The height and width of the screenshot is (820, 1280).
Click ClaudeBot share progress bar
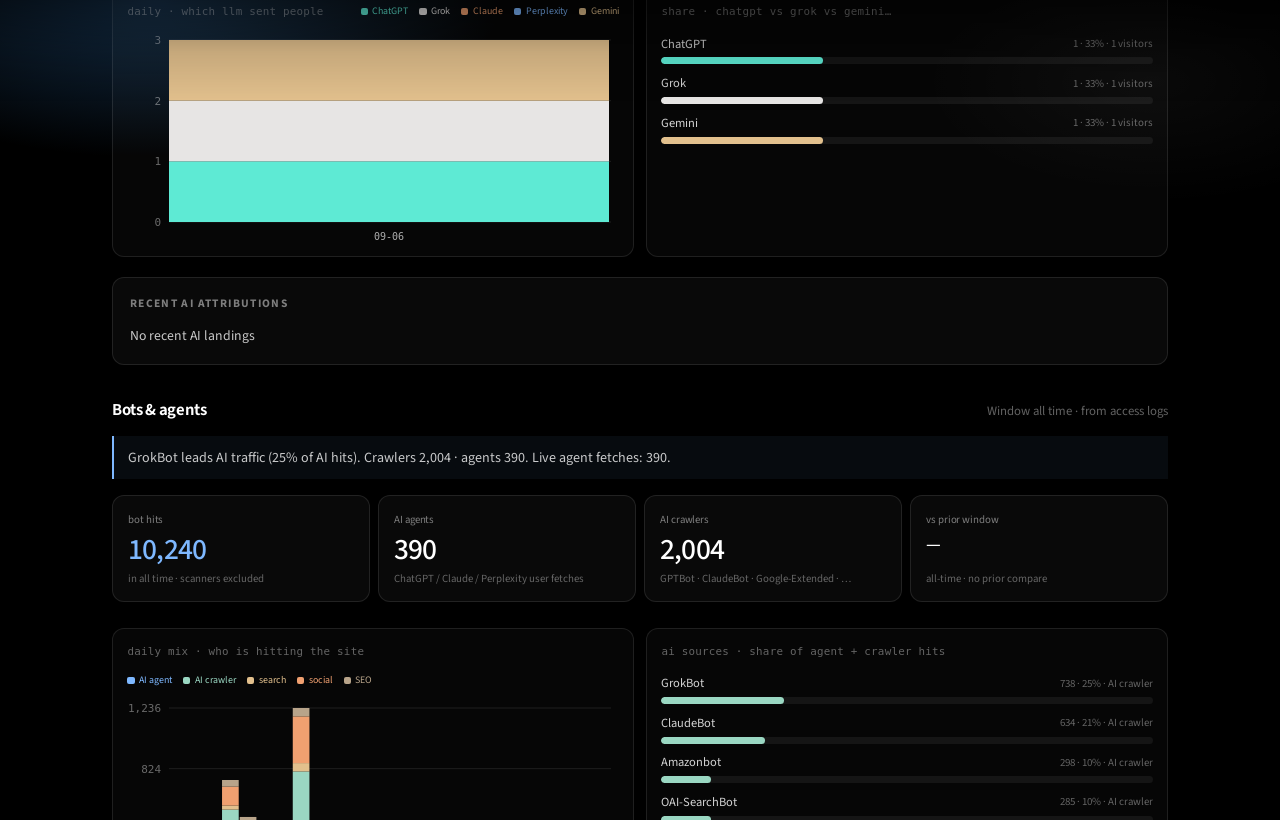coord(907,740)
